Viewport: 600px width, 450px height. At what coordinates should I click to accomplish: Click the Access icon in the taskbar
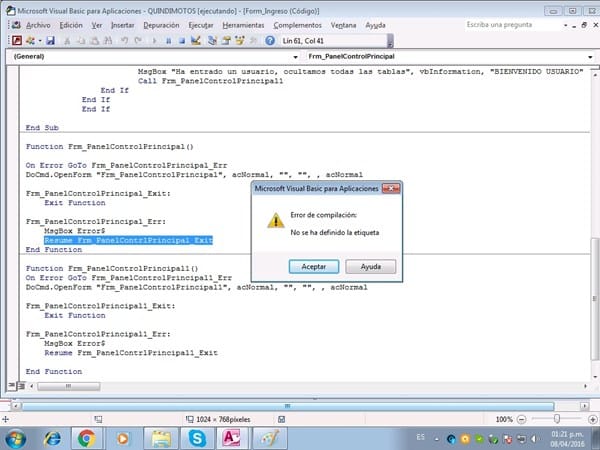point(231,438)
